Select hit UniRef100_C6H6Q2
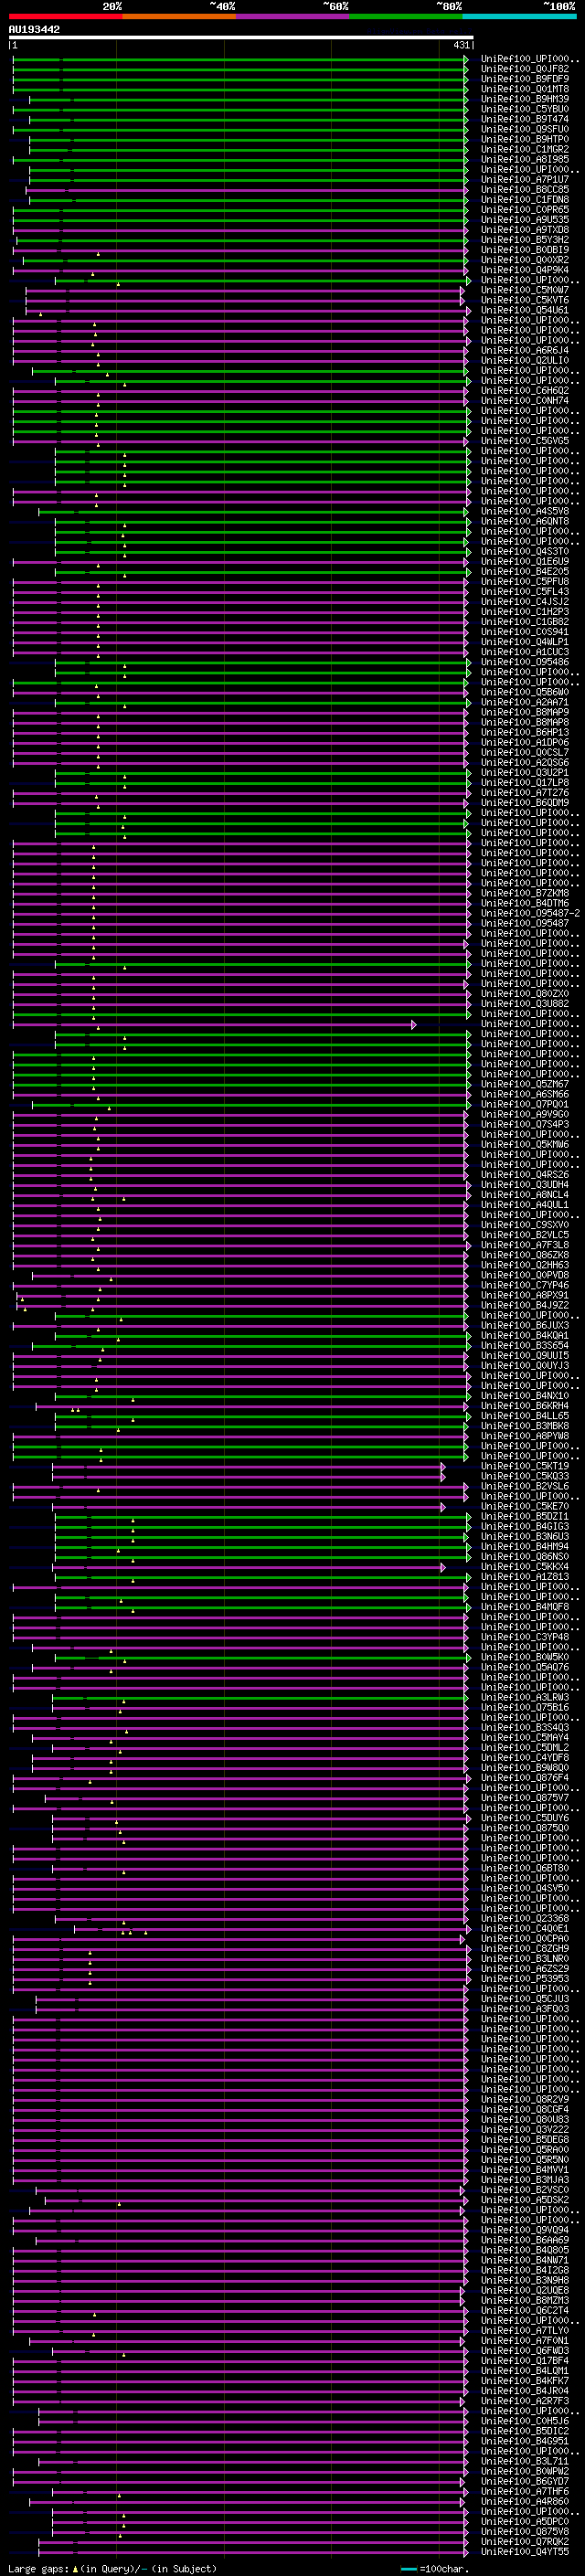The image size is (585, 2576). point(524,391)
